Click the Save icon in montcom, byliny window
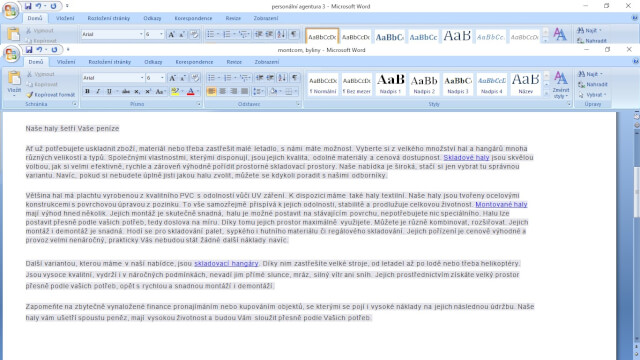The image size is (640, 360). click(x=29, y=50)
